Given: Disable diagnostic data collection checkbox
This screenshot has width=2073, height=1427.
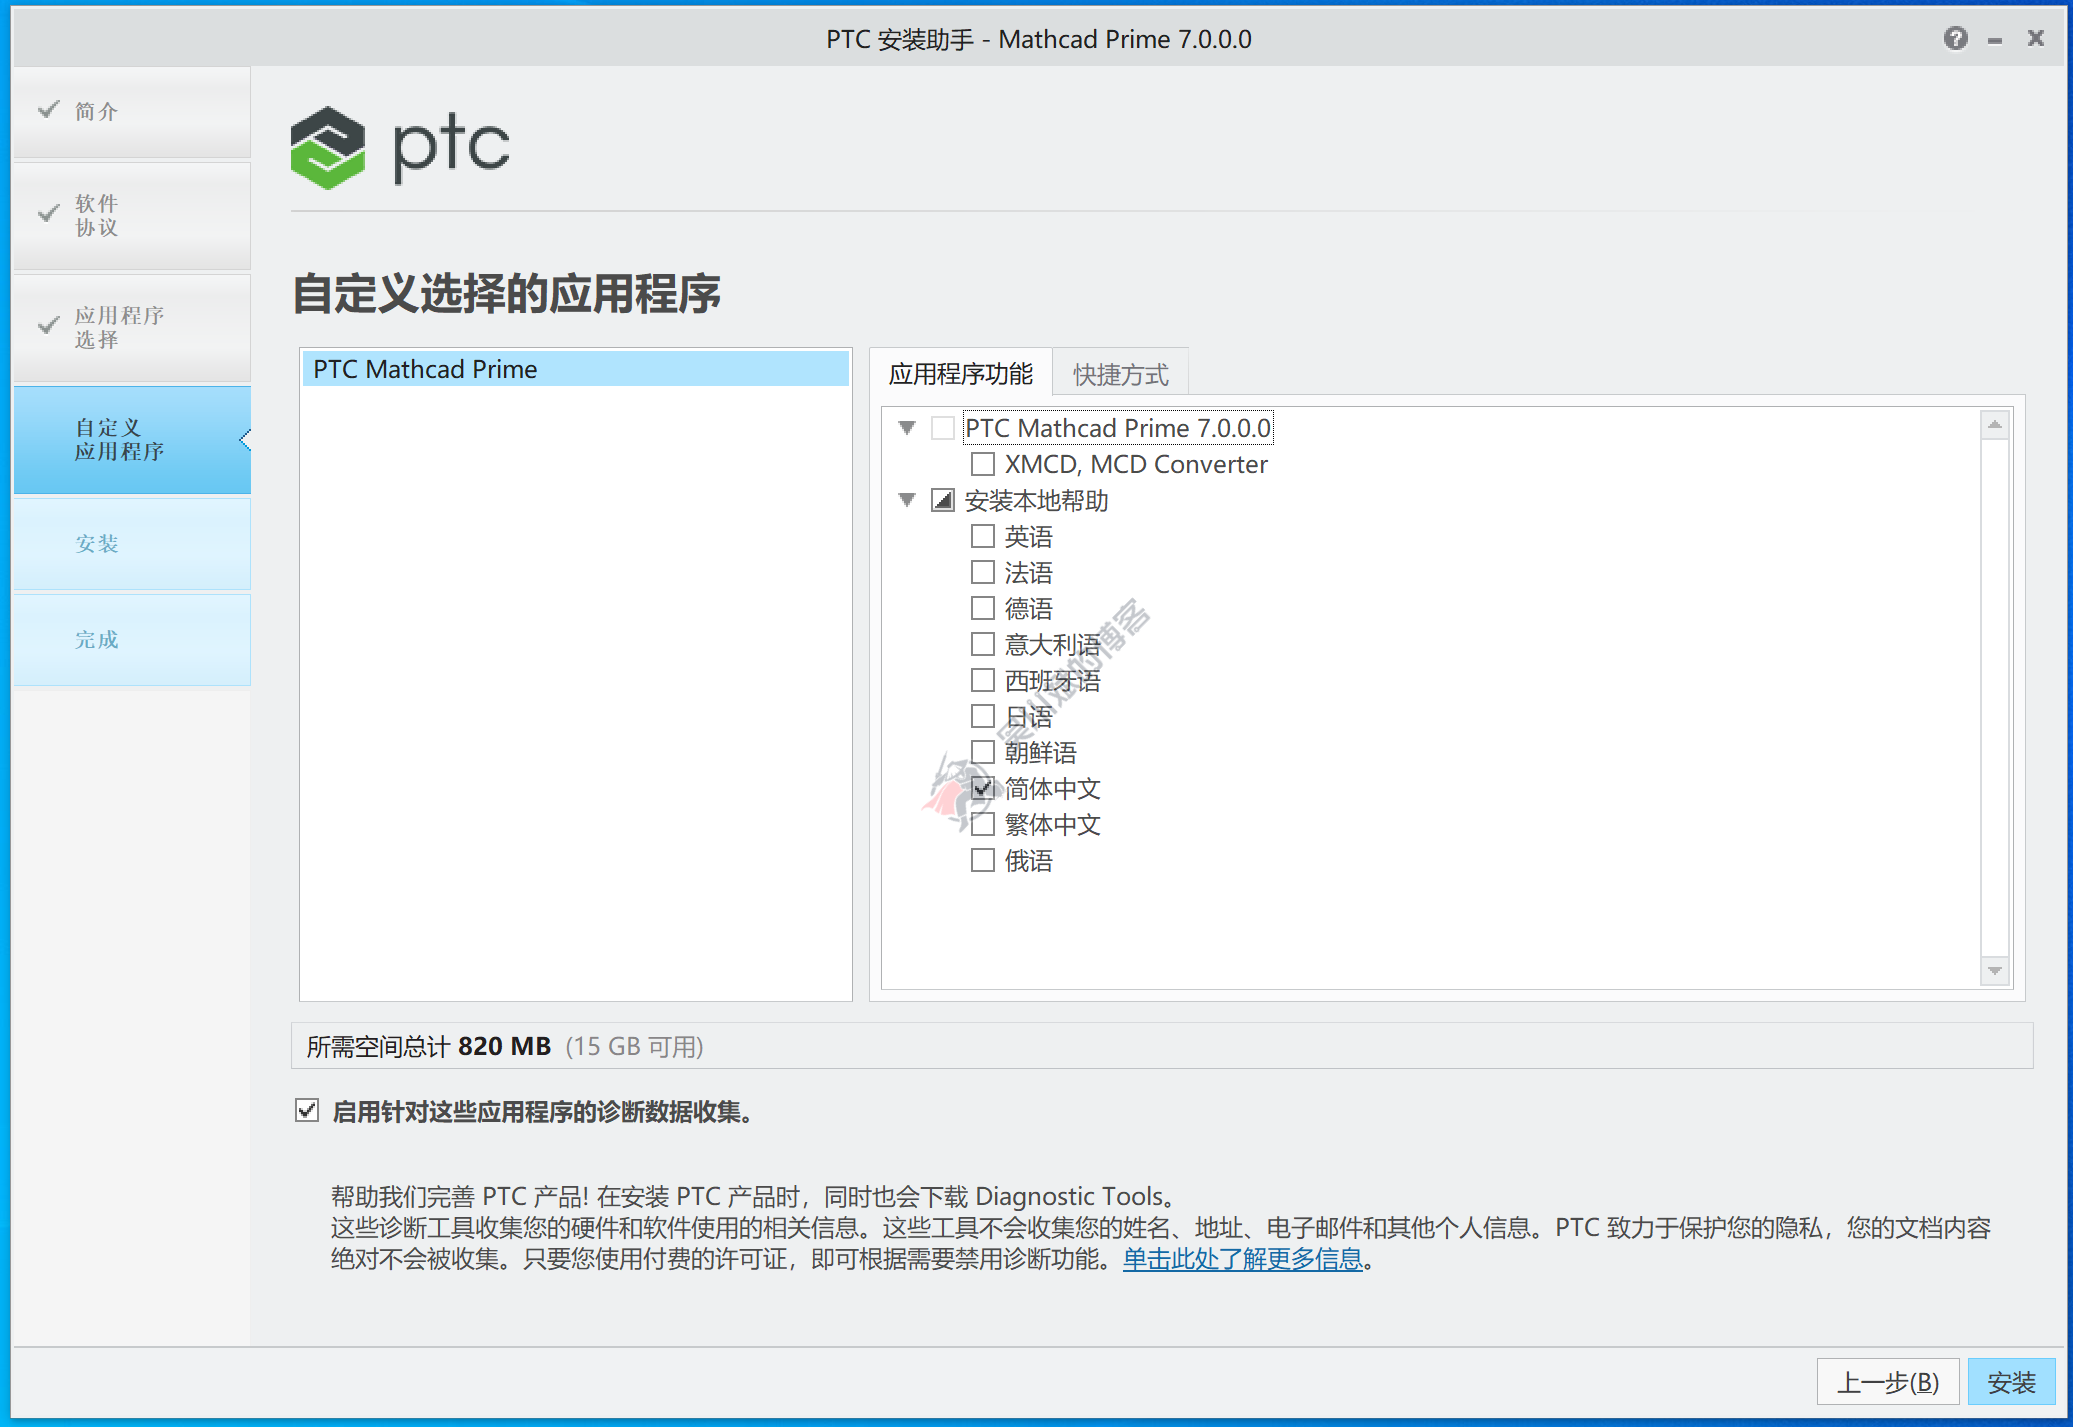Looking at the screenshot, I should coord(307,1110).
